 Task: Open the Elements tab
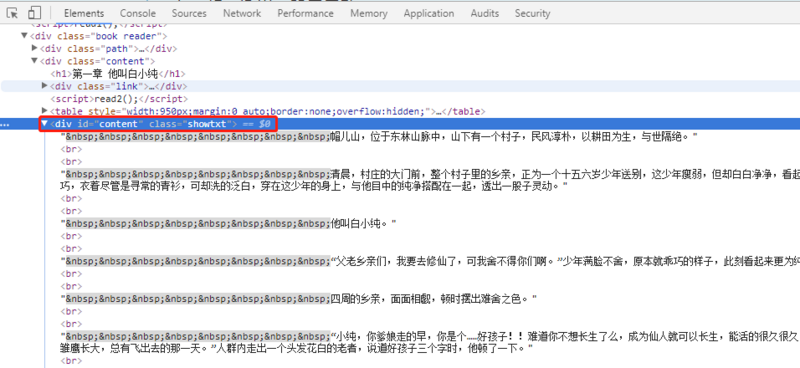[84, 13]
